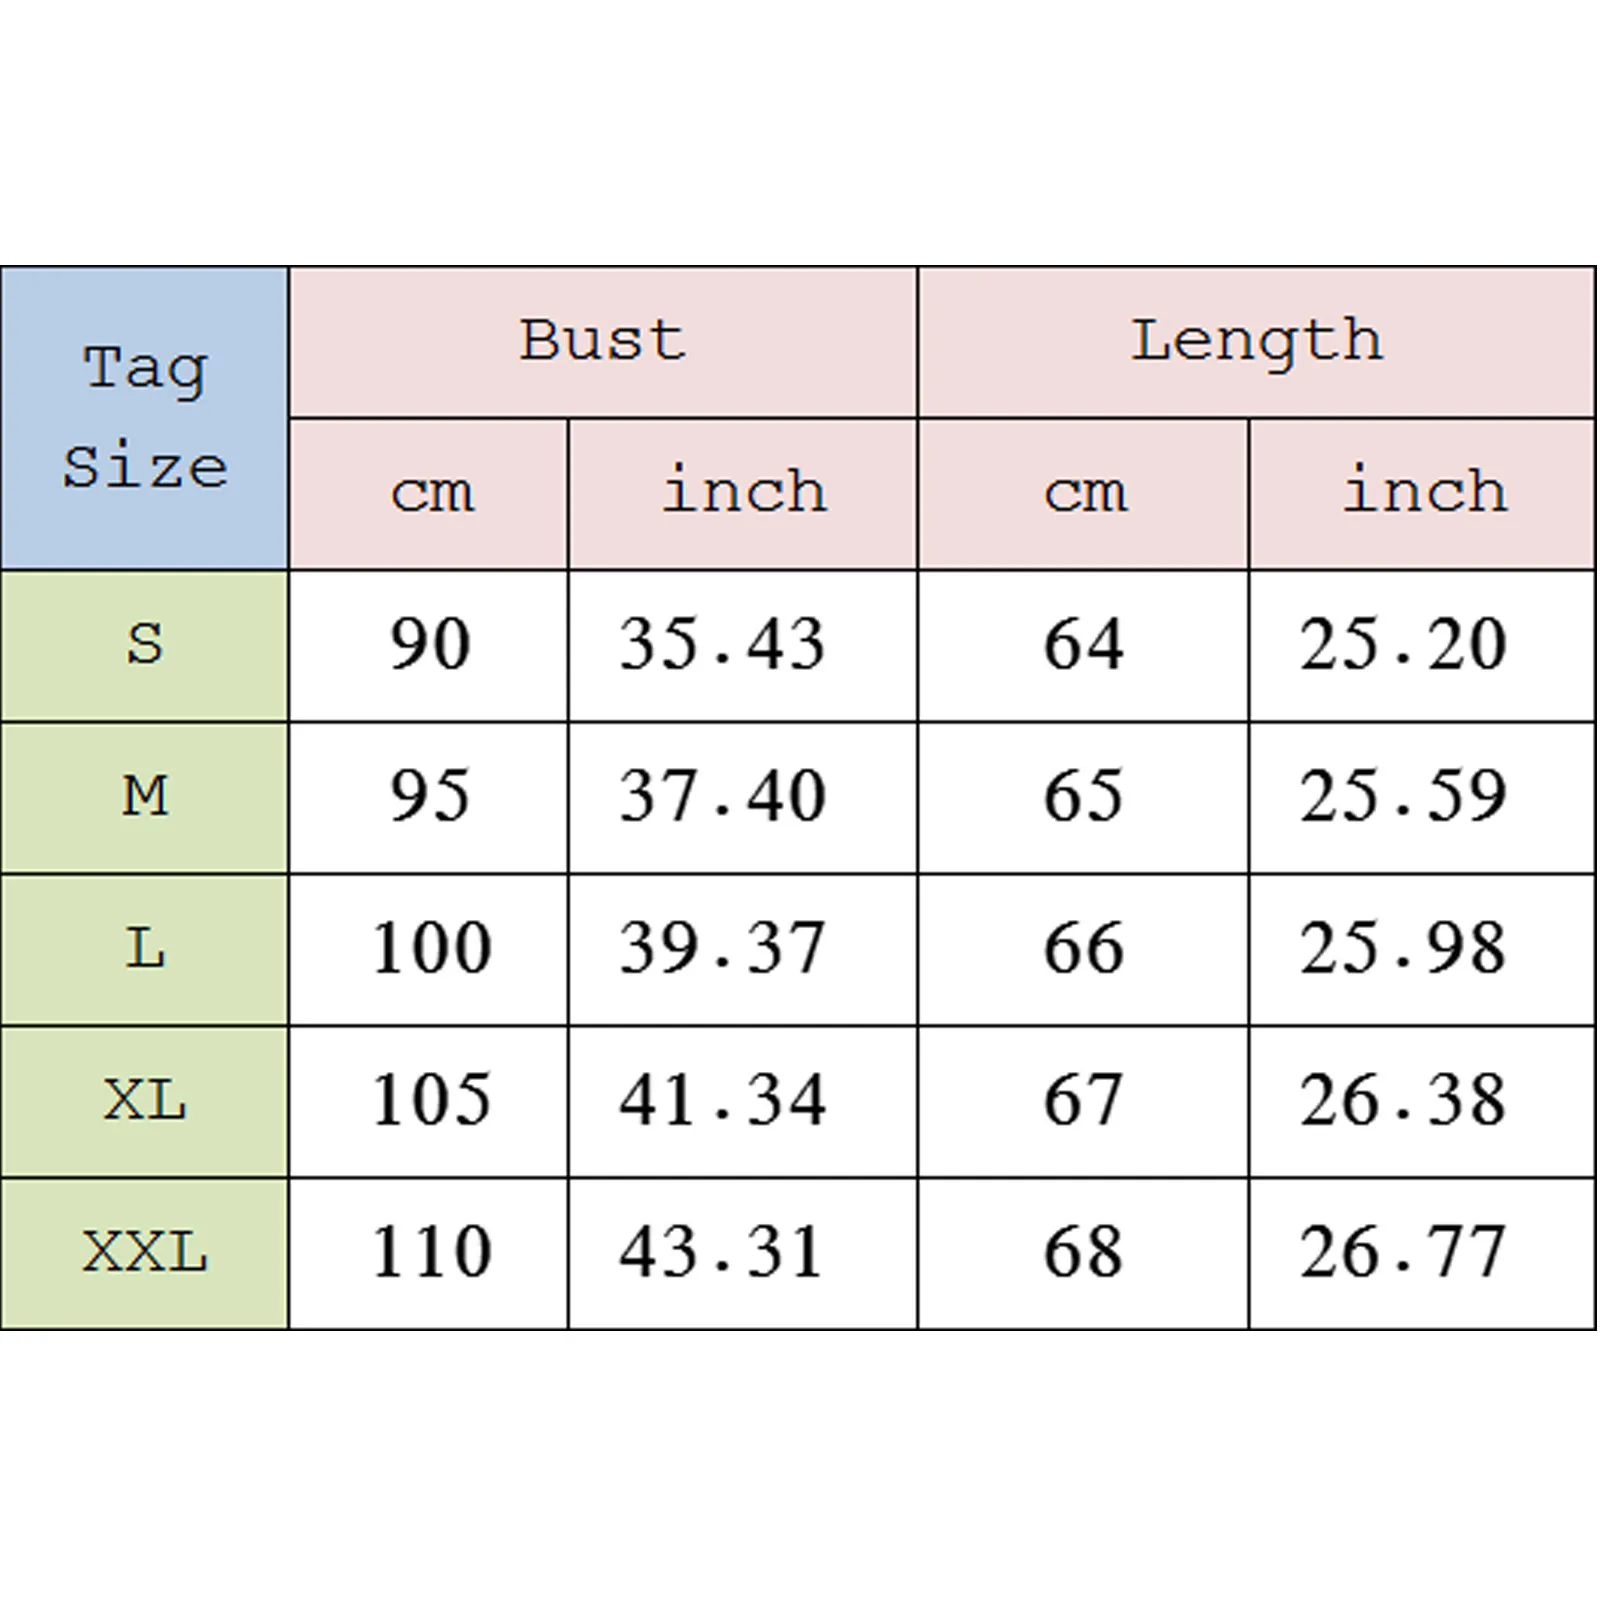
Task: Click the Bust cm subheader cell
Action: [429, 493]
